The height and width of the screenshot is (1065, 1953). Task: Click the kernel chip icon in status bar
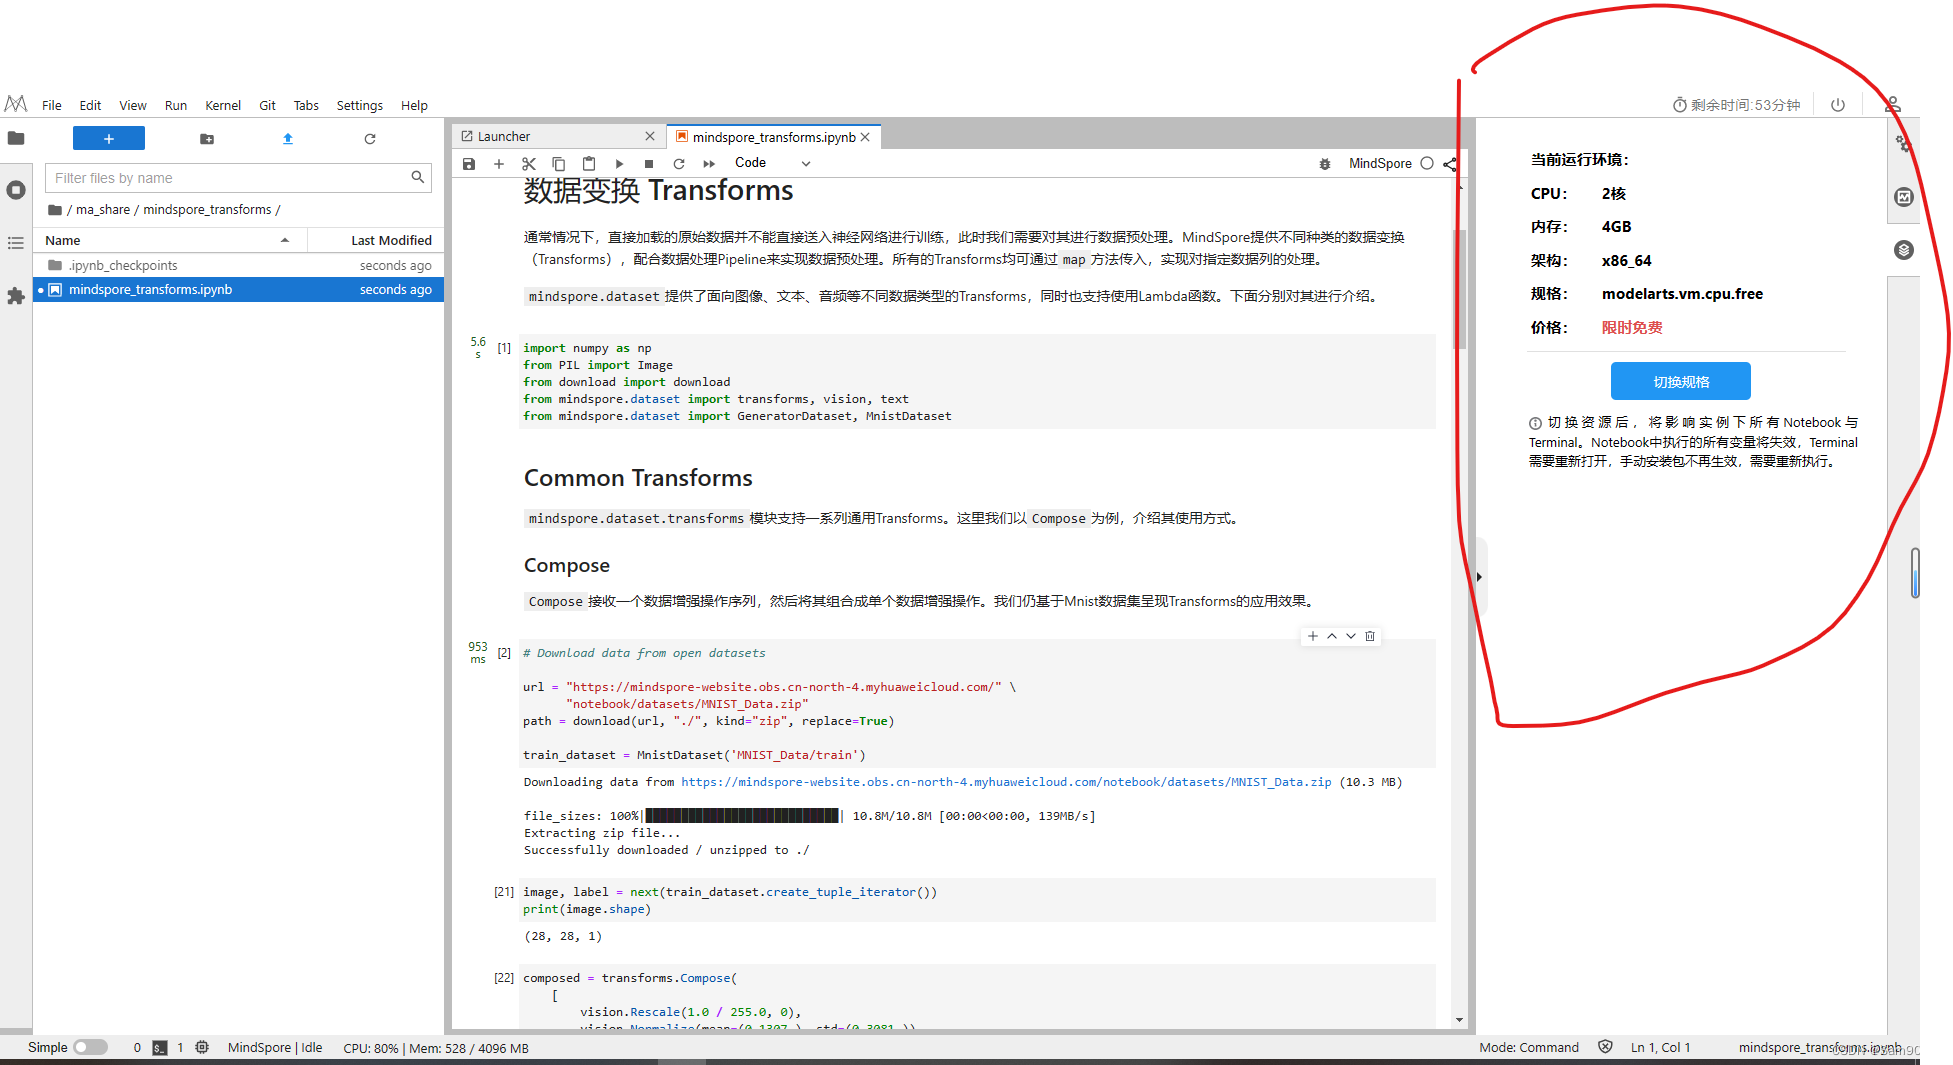click(202, 1047)
